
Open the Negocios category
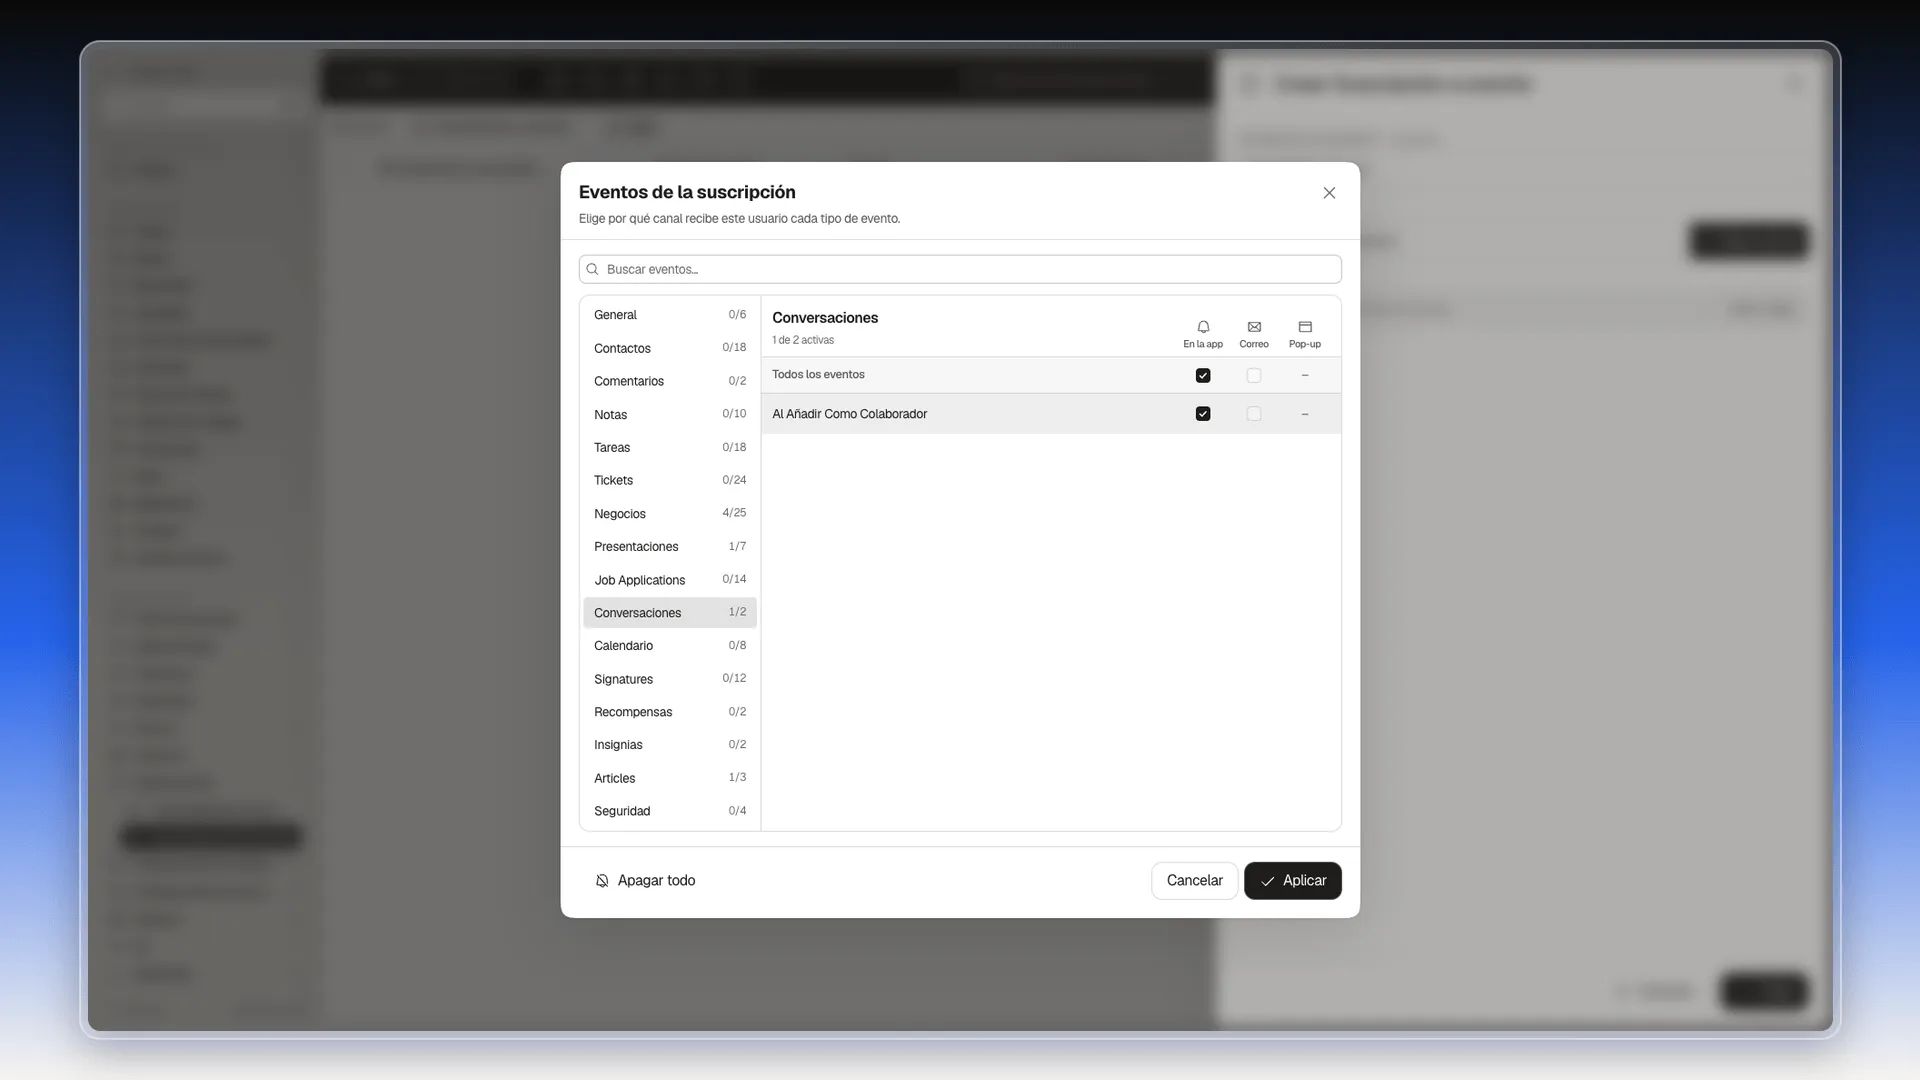(670, 513)
